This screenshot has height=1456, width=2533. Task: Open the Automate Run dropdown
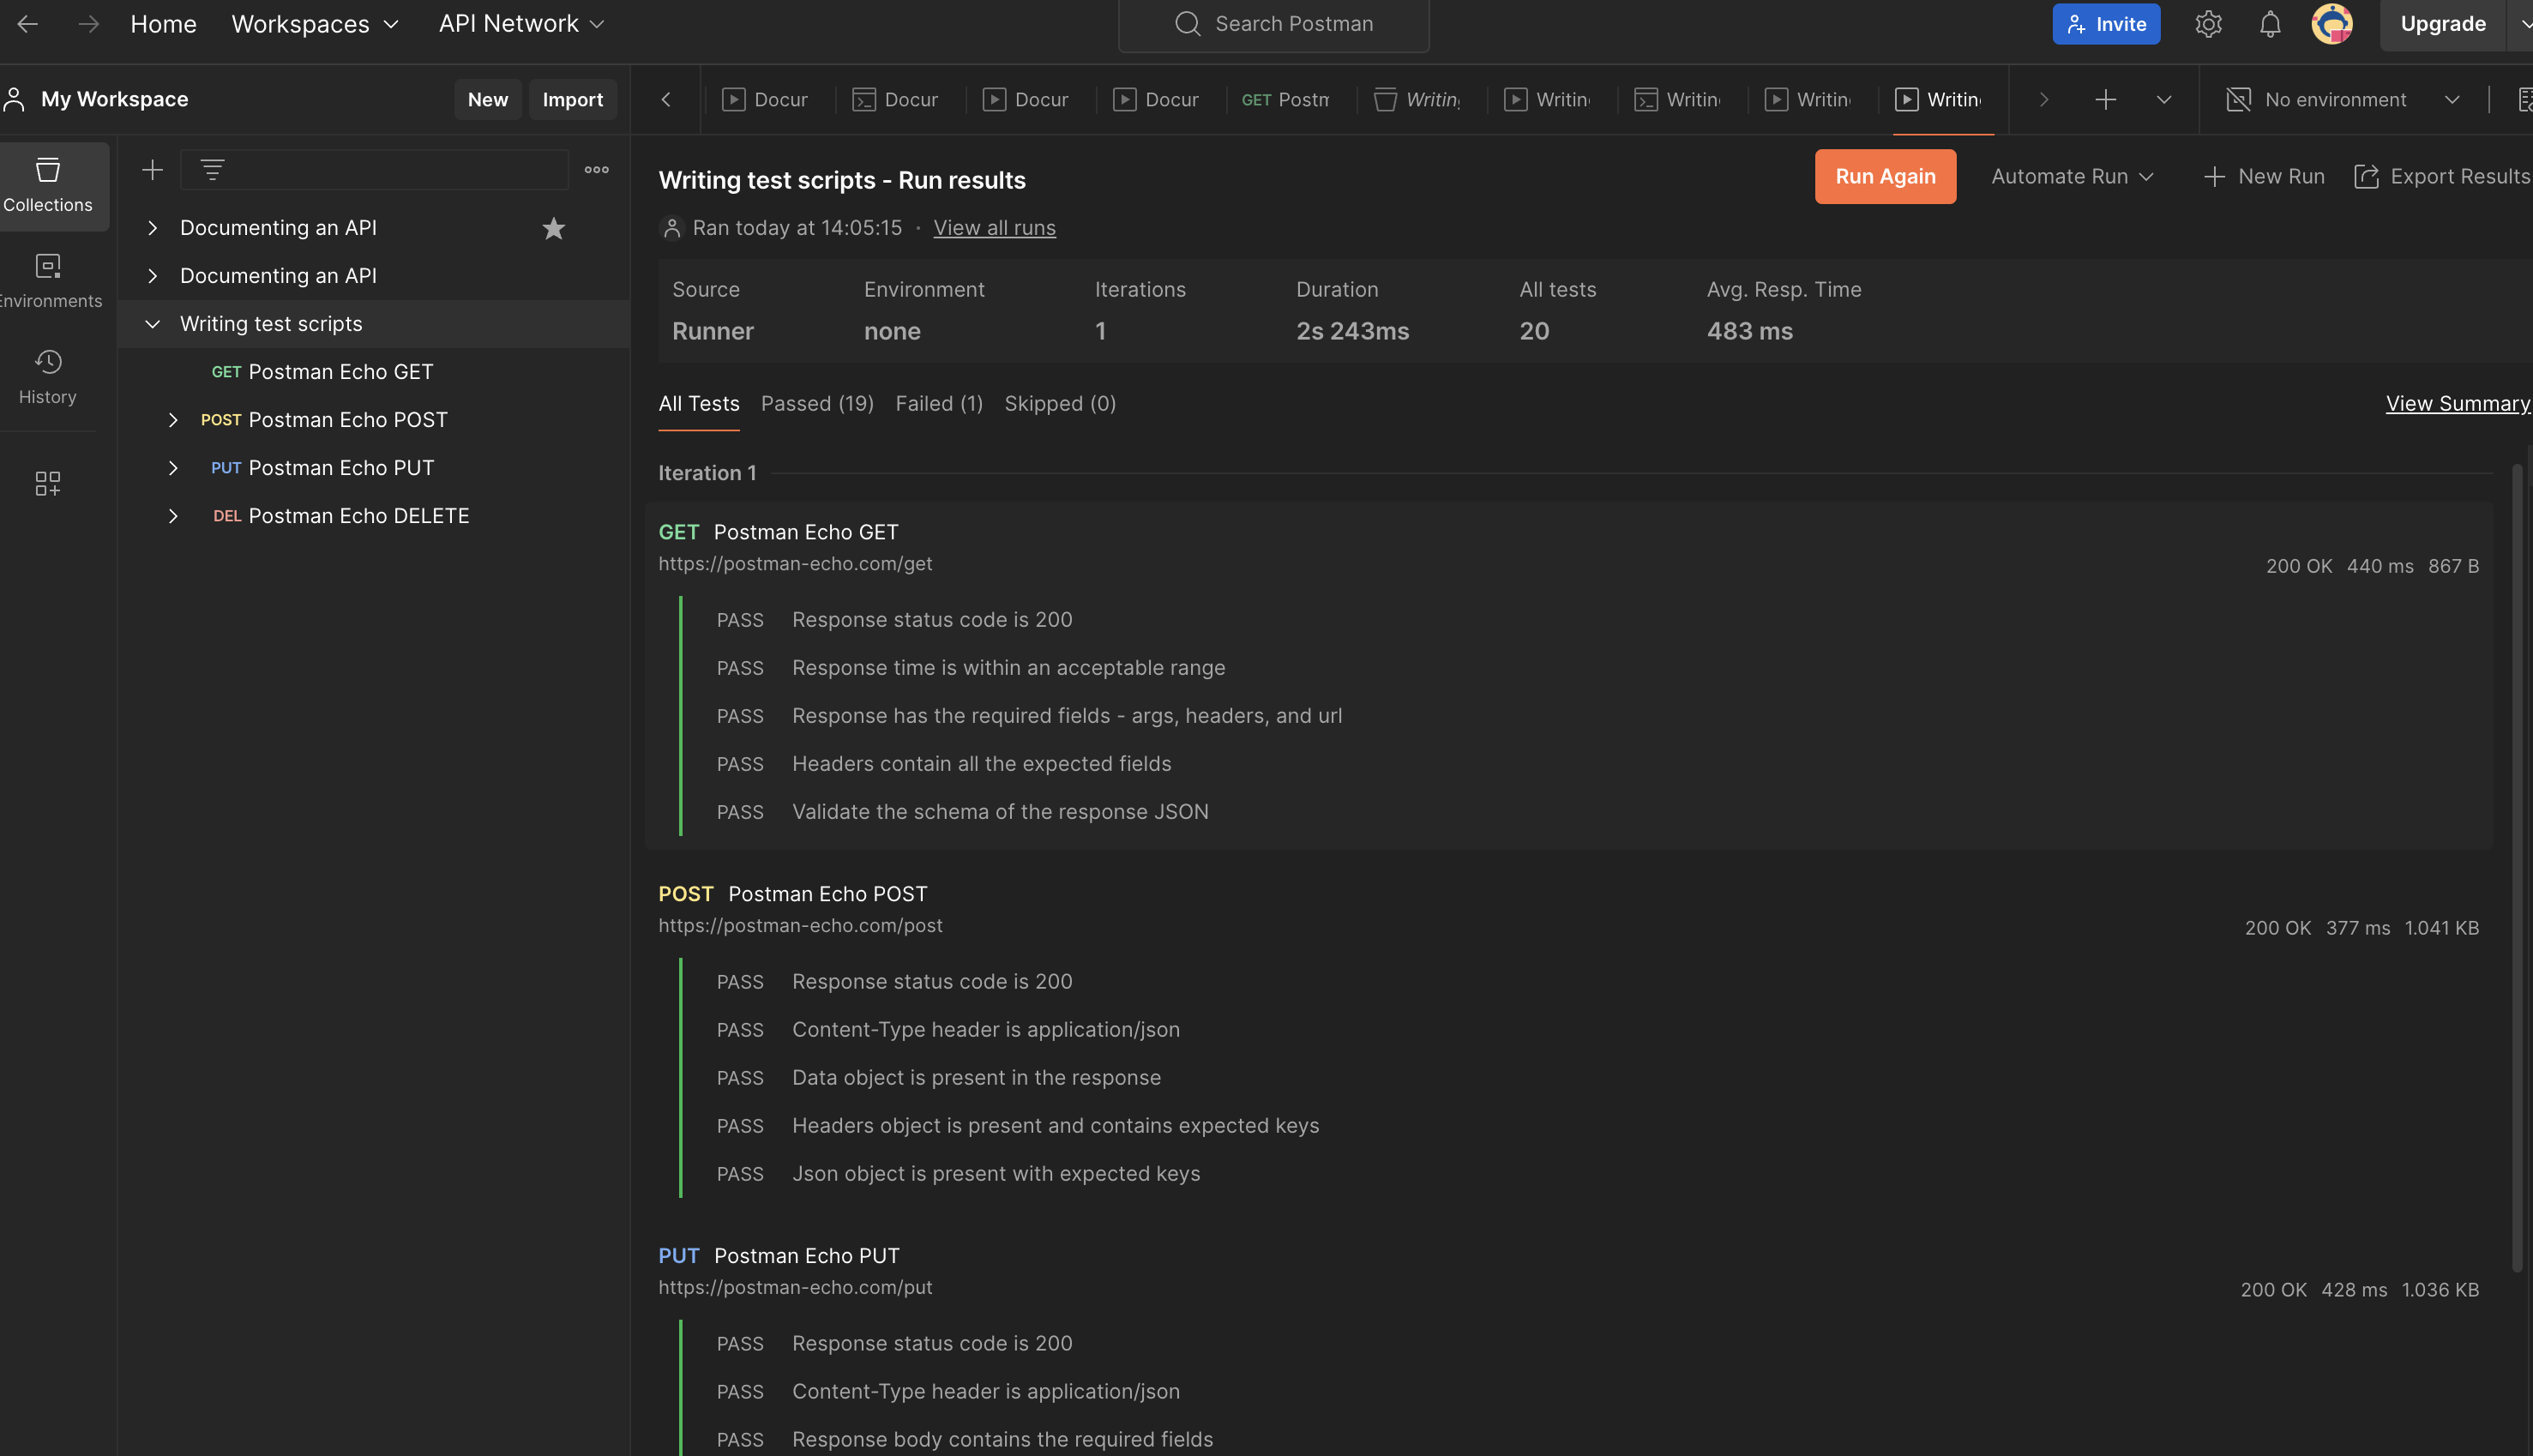pos(2072,176)
